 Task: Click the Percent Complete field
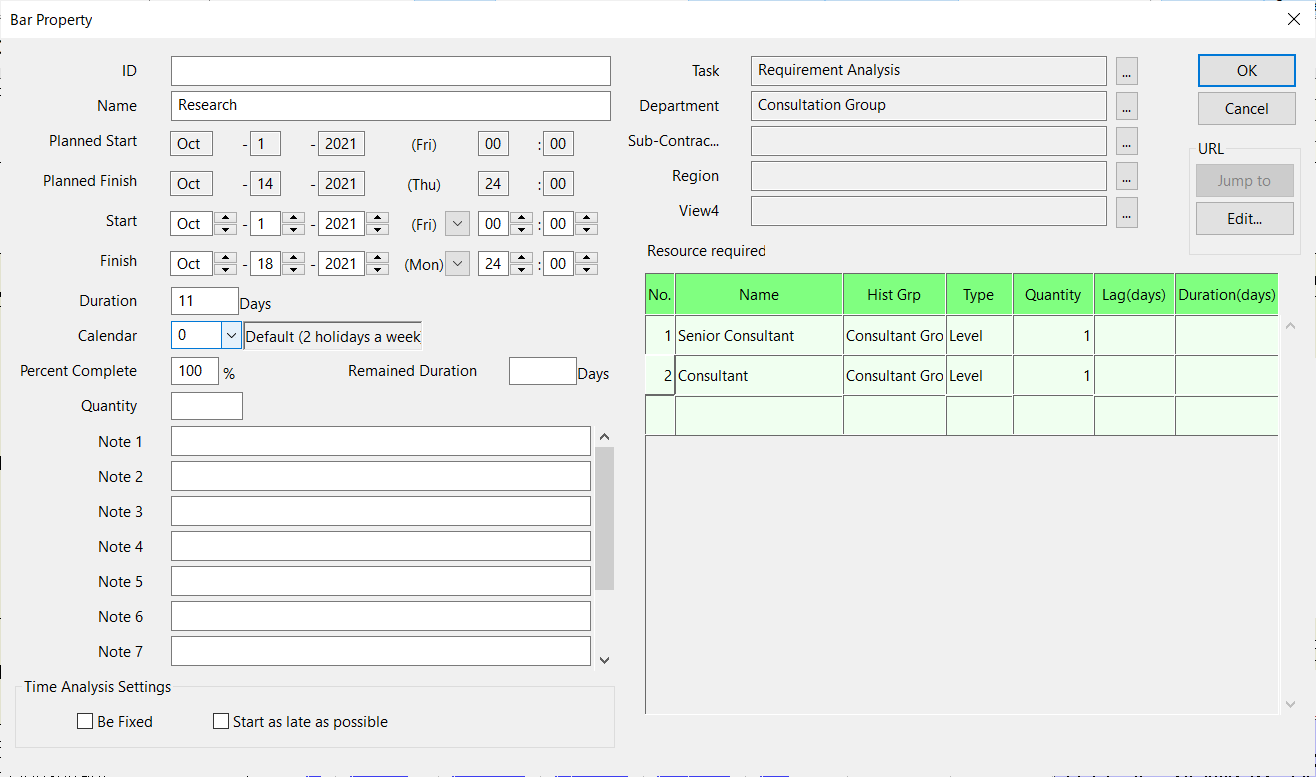point(194,371)
